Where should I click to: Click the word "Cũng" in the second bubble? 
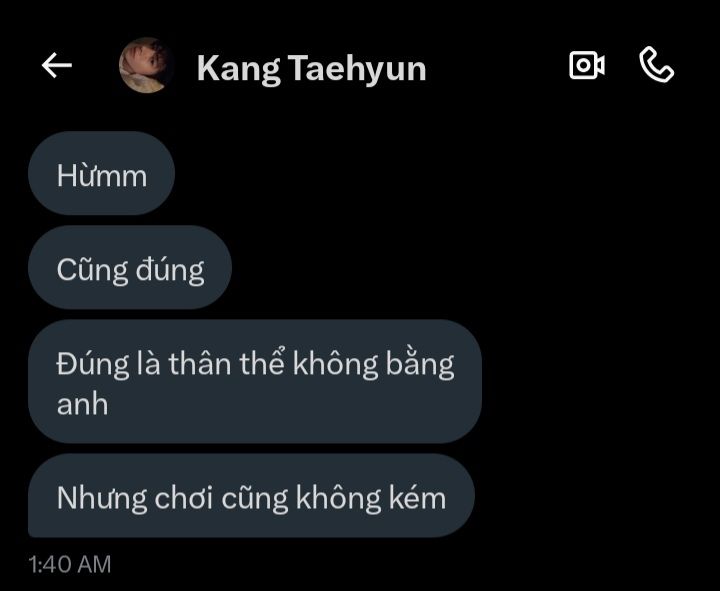tap(92, 270)
